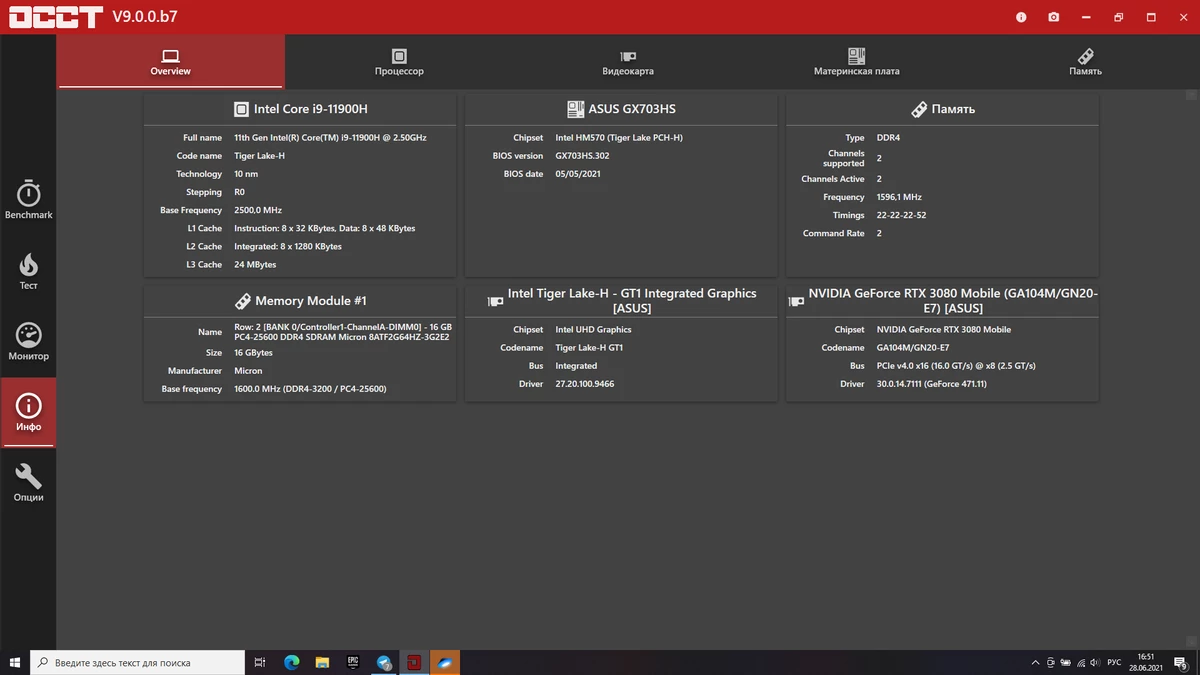Open the volume control in tray

click(x=1095, y=662)
